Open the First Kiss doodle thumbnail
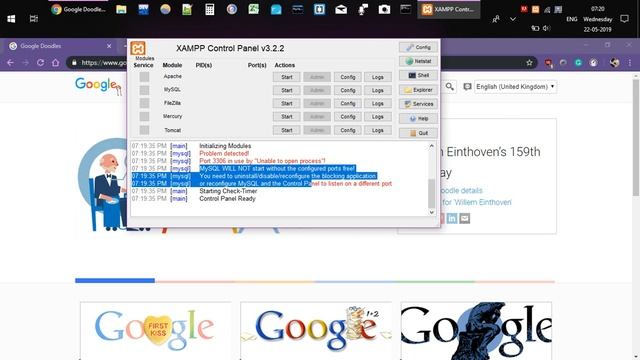Viewport: 640px width, 360px height. [156, 330]
